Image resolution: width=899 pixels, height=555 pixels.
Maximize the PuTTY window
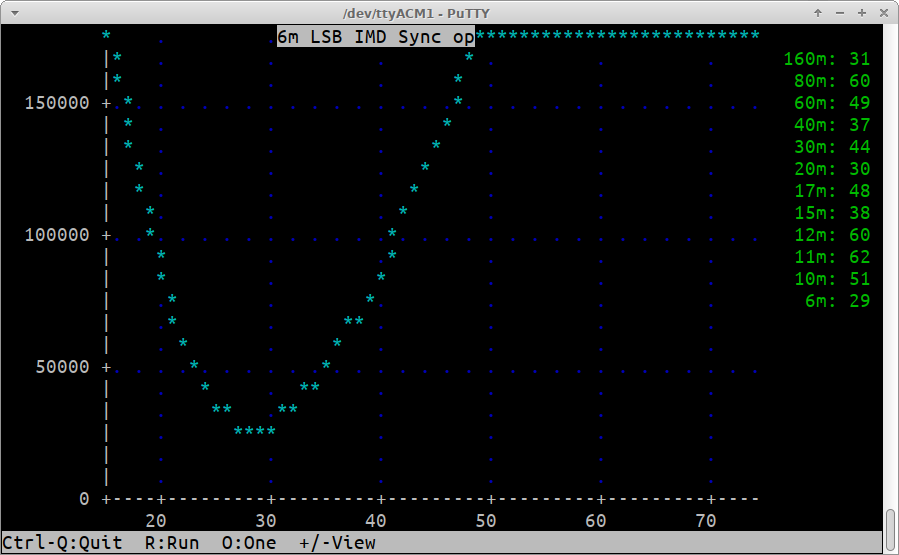(x=861, y=12)
